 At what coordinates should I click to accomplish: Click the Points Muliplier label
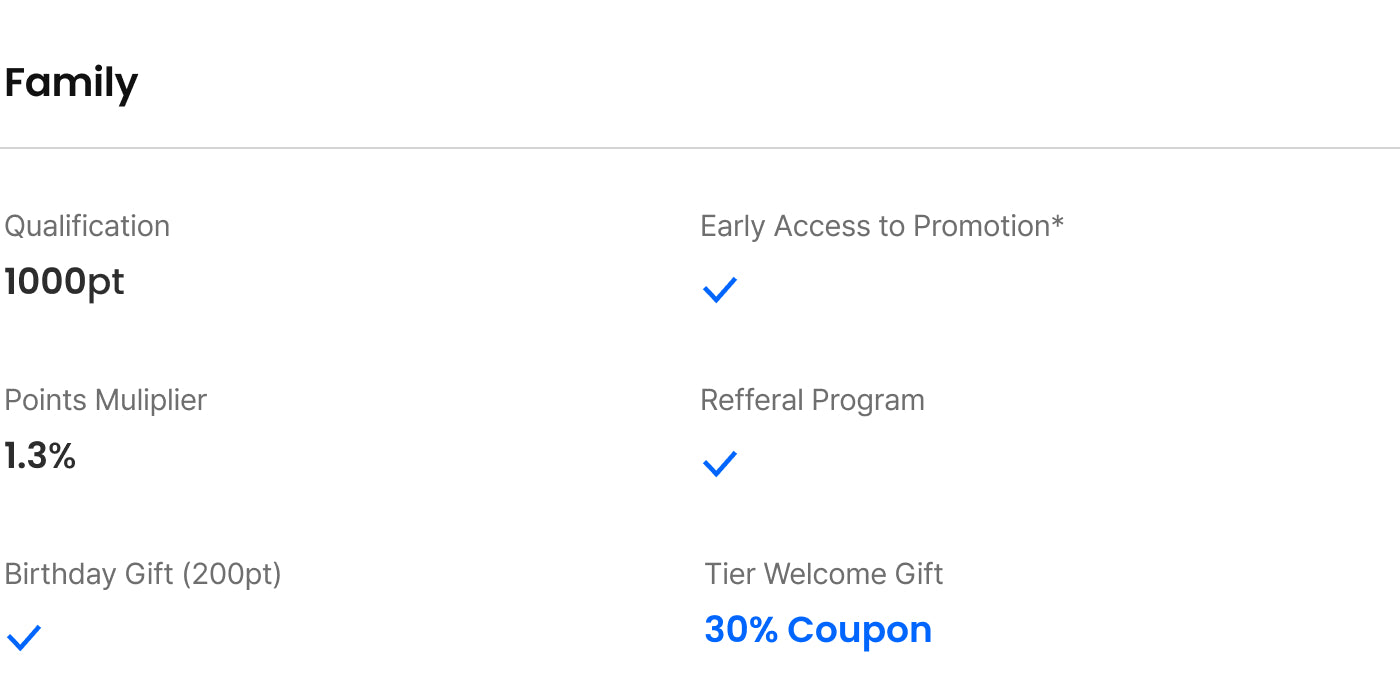point(105,400)
